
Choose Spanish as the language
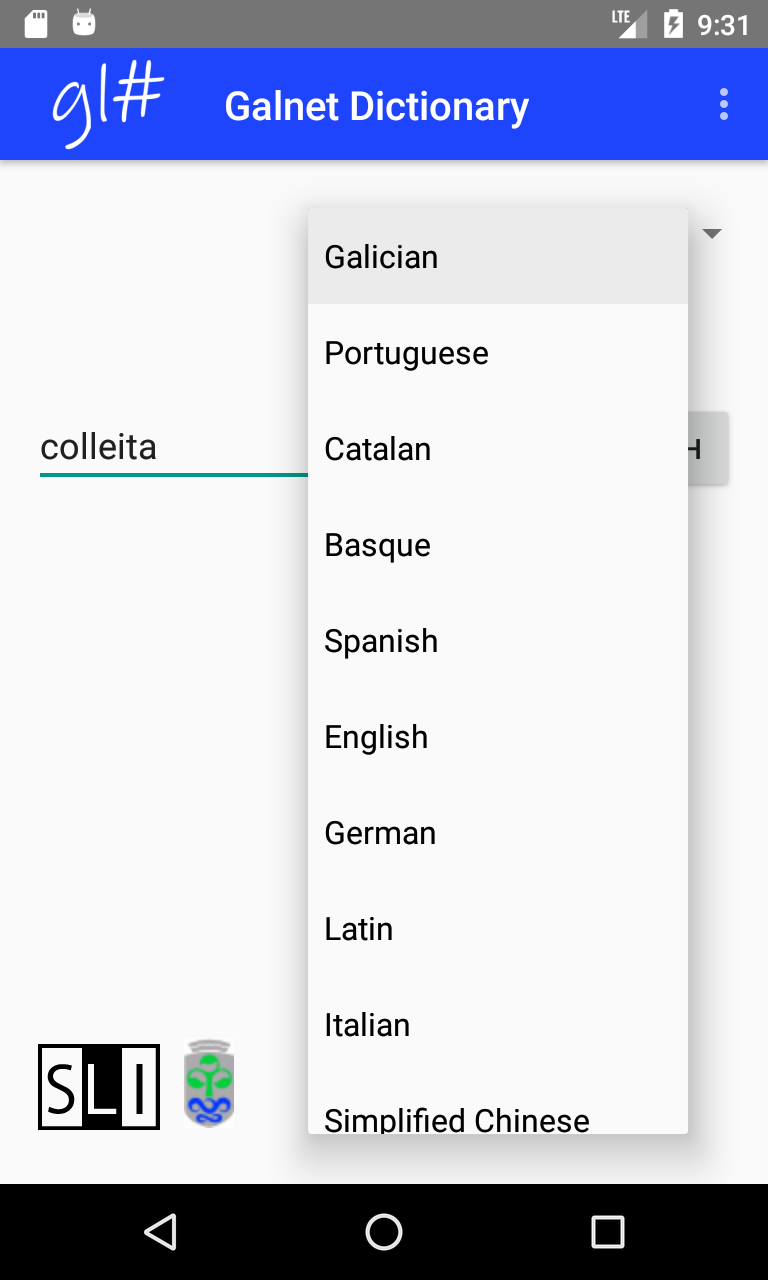(497, 641)
